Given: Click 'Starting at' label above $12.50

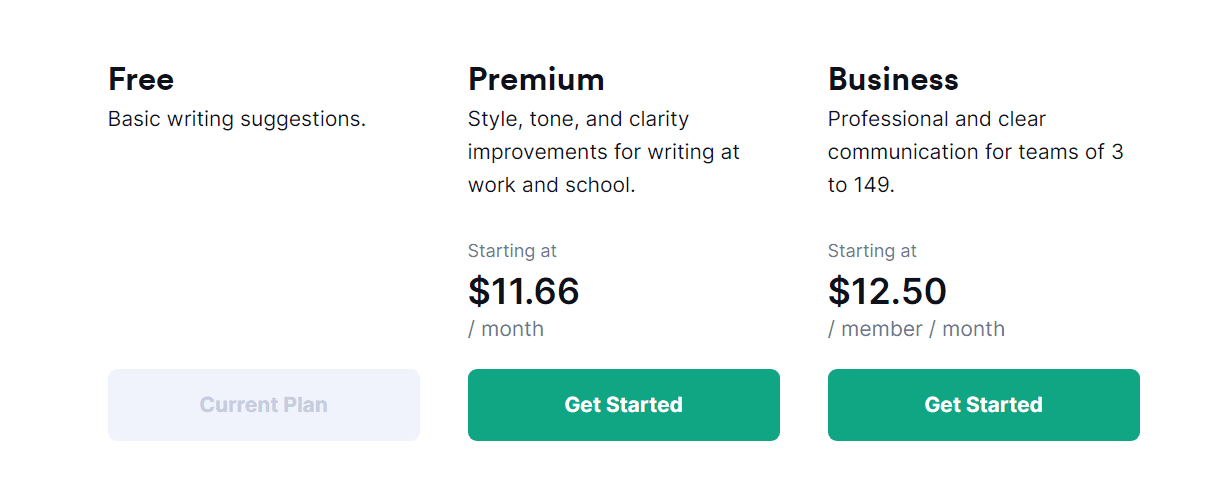Looking at the screenshot, I should (x=872, y=251).
